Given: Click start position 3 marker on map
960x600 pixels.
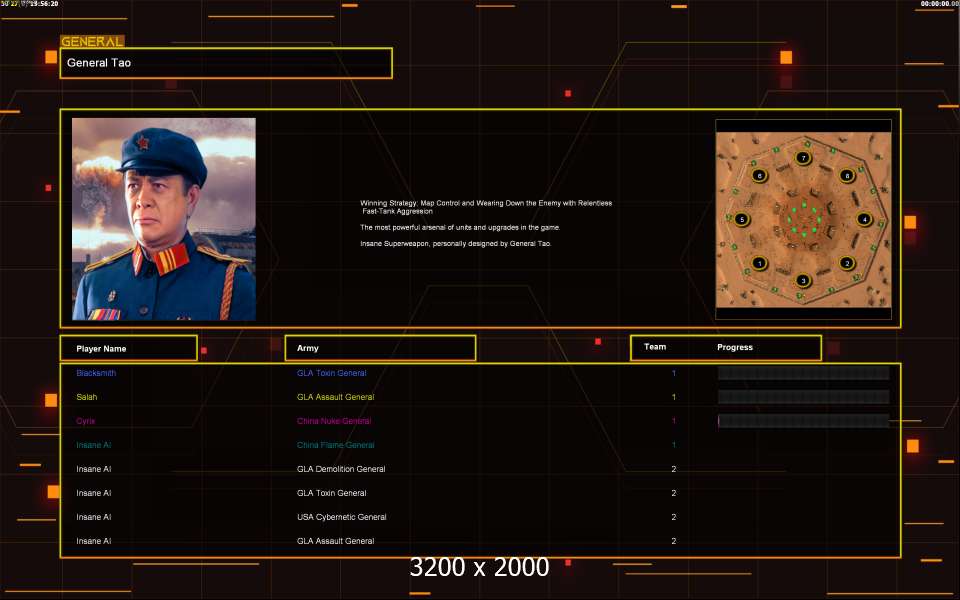Looking at the screenshot, I should [803, 281].
